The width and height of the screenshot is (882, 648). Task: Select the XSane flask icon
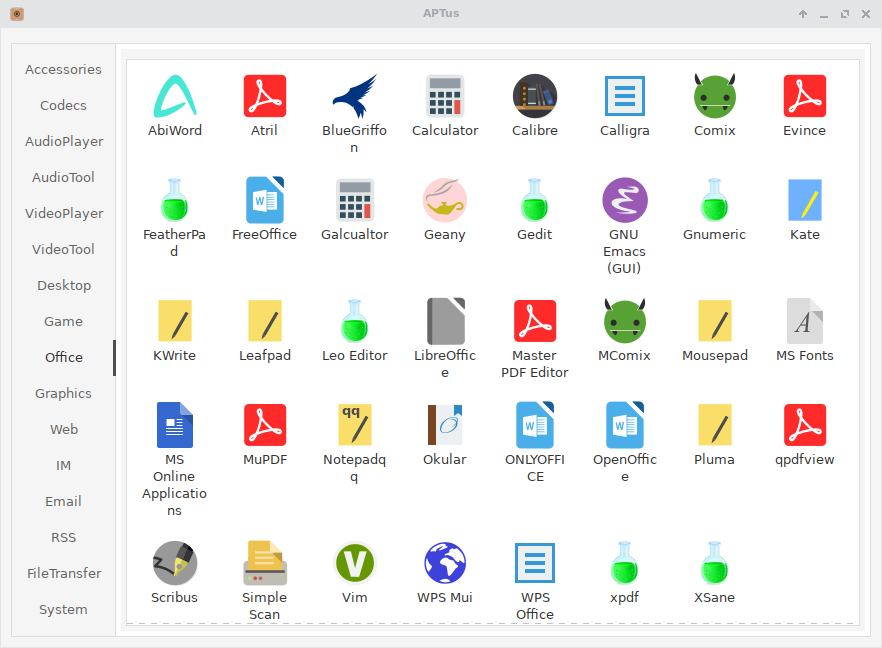[x=714, y=563]
